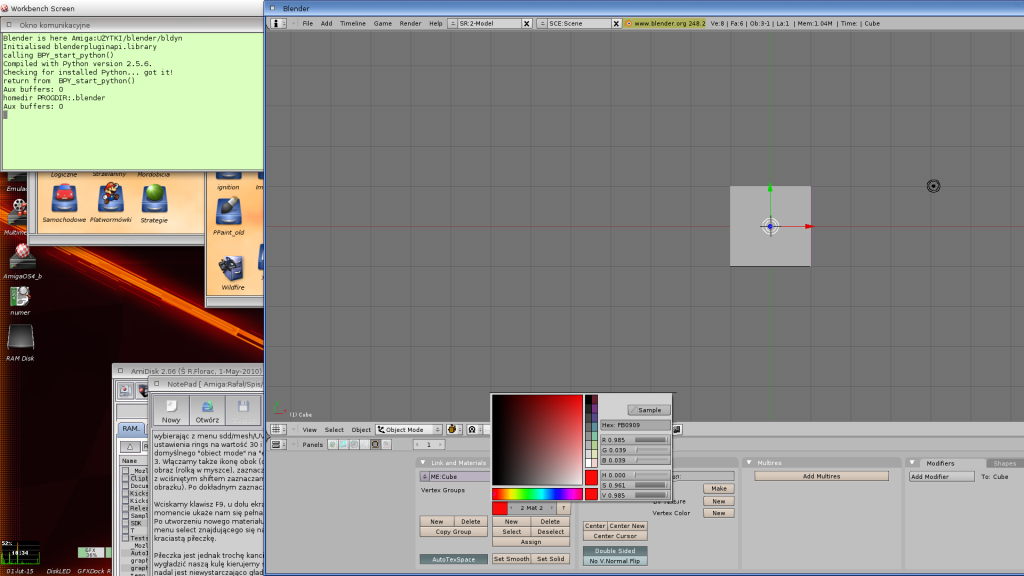Screen dimensions: 1024x576
Task: Open the Game menu
Action: click(383, 24)
